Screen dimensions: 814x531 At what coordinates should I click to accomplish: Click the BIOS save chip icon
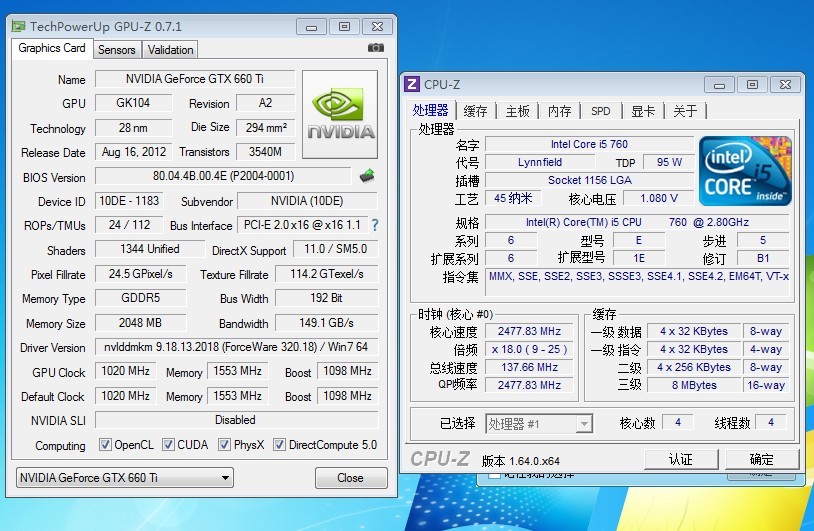click(367, 176)
